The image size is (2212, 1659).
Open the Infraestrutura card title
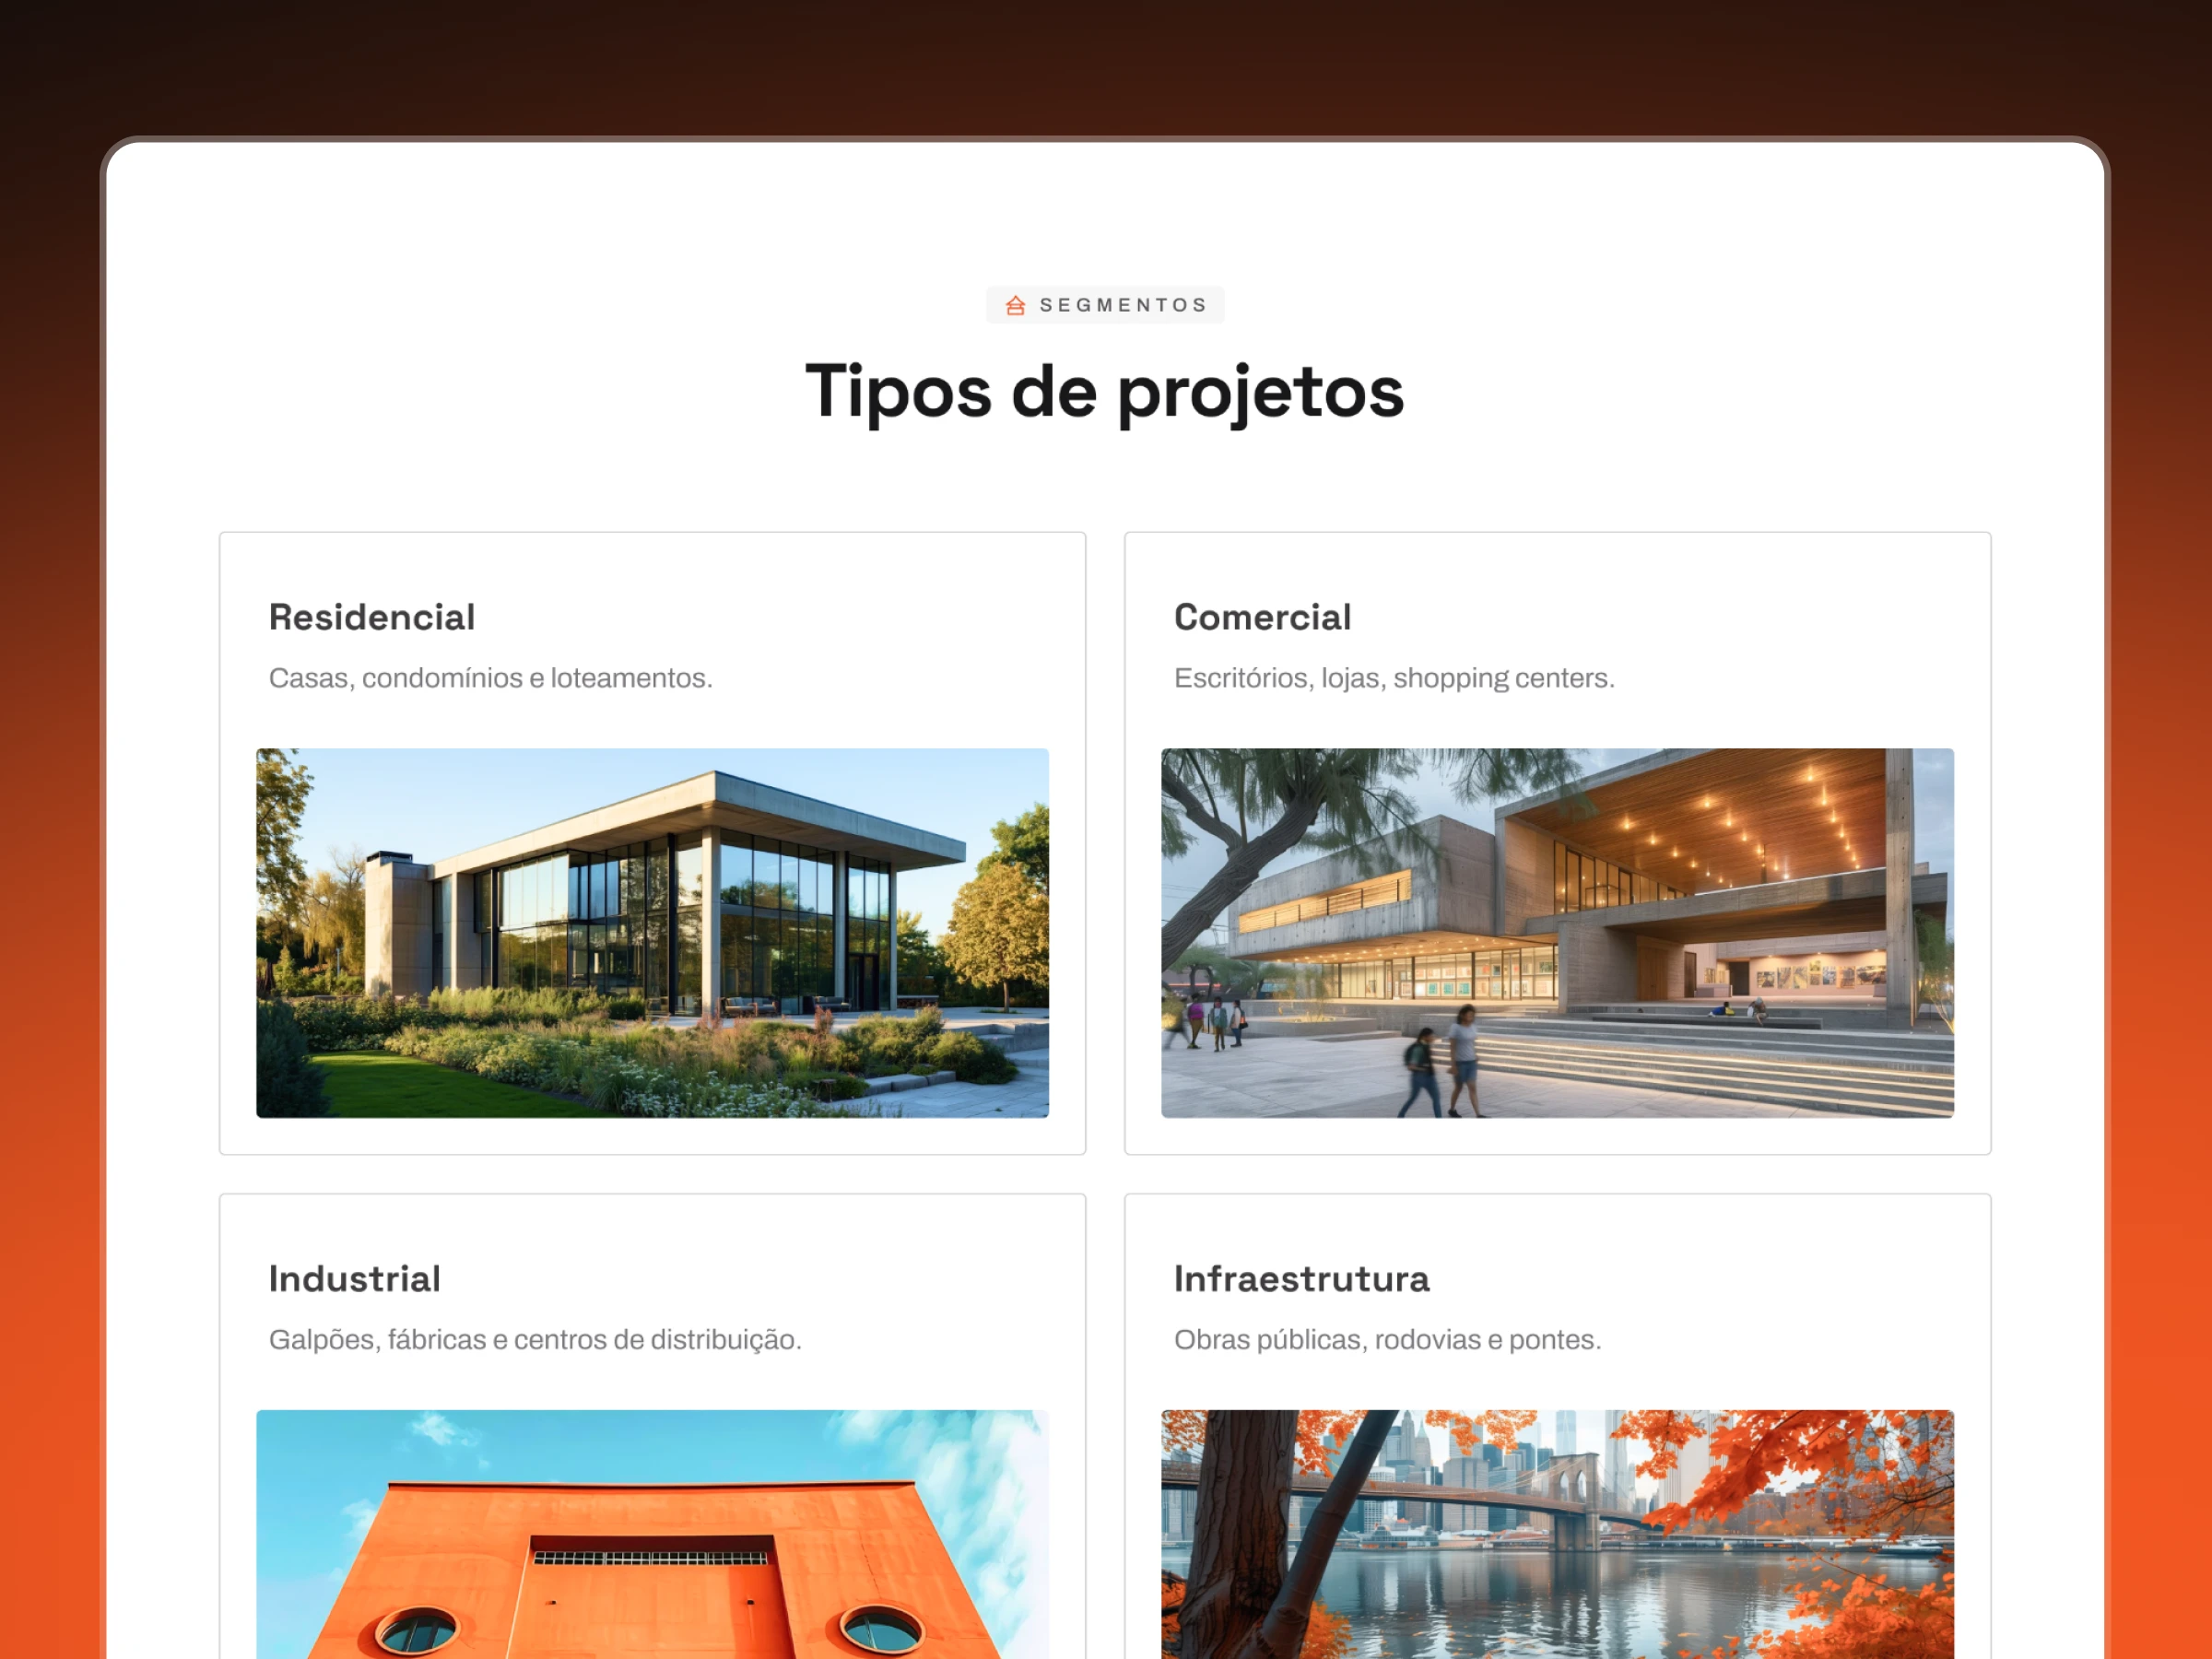tap(1301, 1278)
